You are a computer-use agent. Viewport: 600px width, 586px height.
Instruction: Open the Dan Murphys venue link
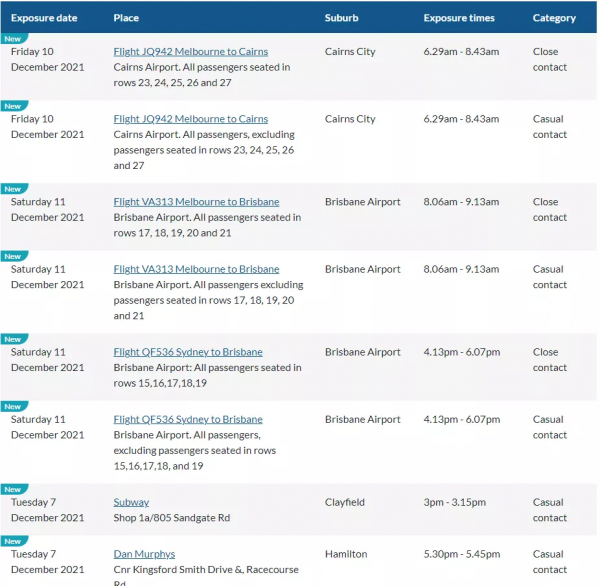[x=144, y=554]
